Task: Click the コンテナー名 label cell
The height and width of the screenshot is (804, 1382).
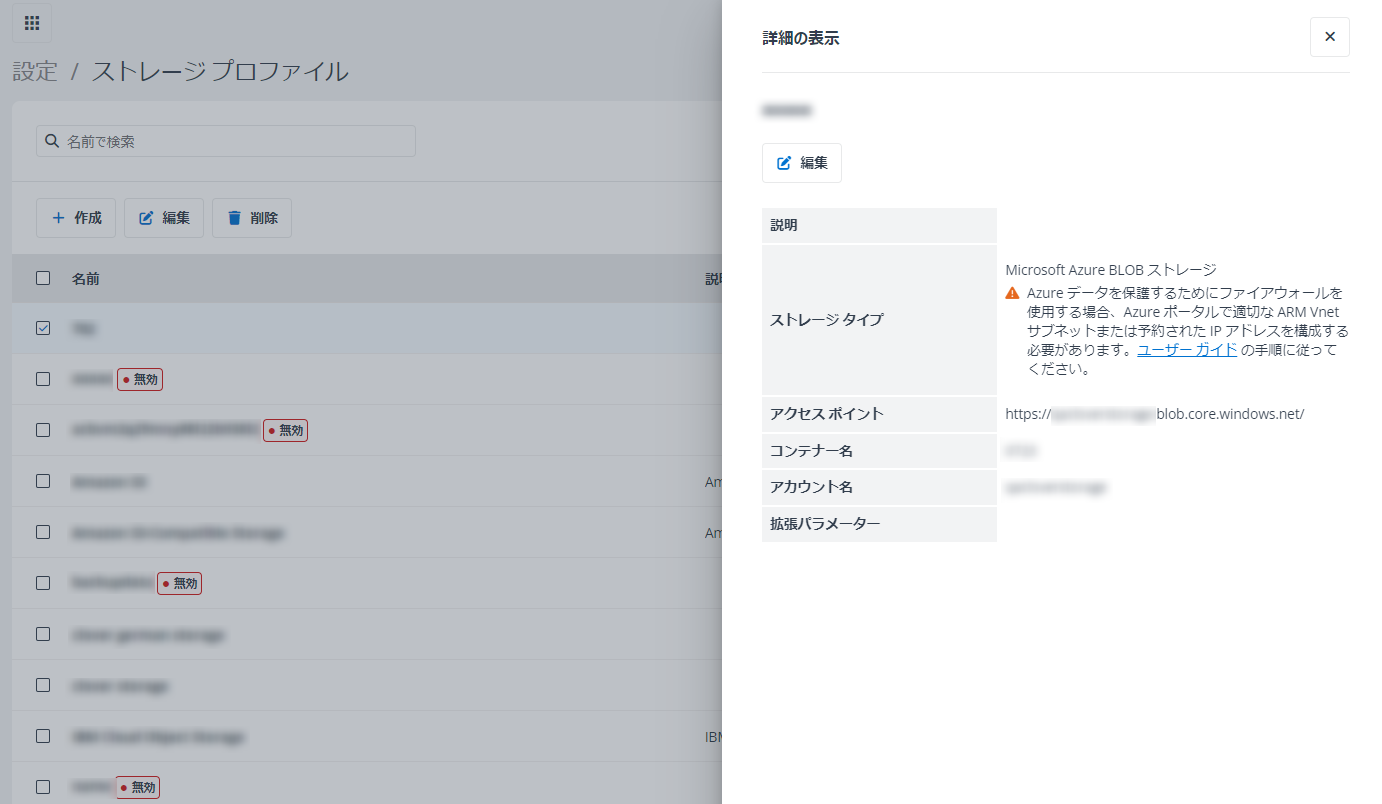Action: click(879, 451)
